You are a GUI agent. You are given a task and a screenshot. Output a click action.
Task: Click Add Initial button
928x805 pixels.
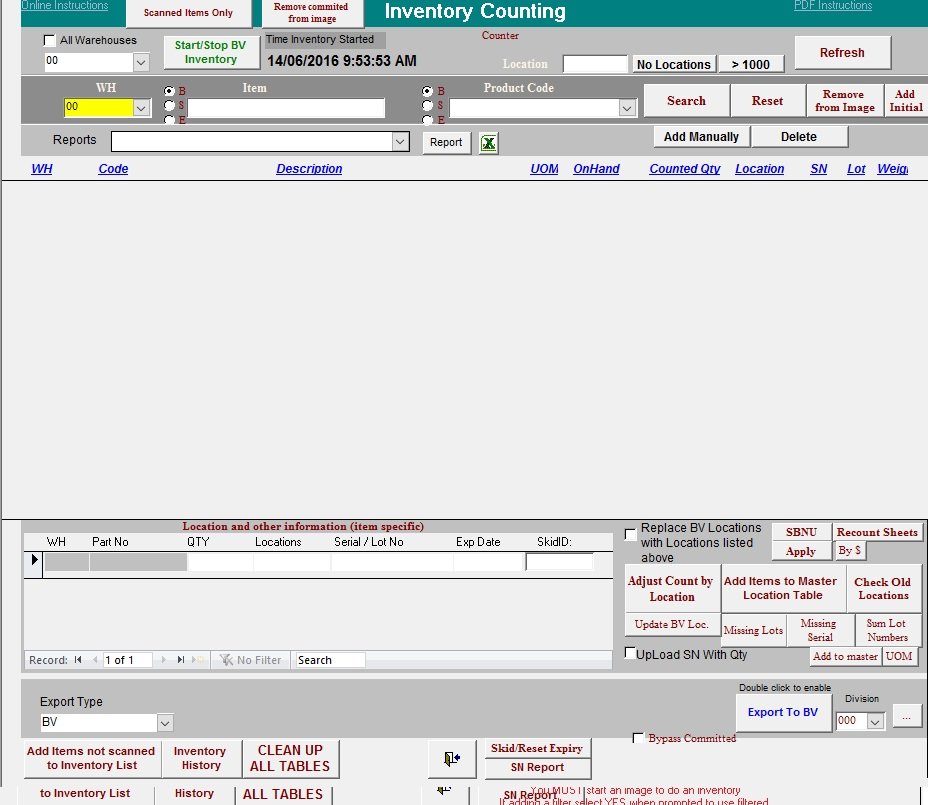[x=906, y=101]
